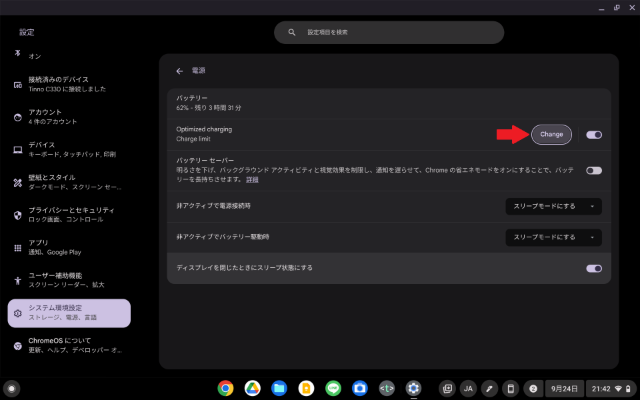Toggle the Optimized charging switch

[x=594, y=134]
